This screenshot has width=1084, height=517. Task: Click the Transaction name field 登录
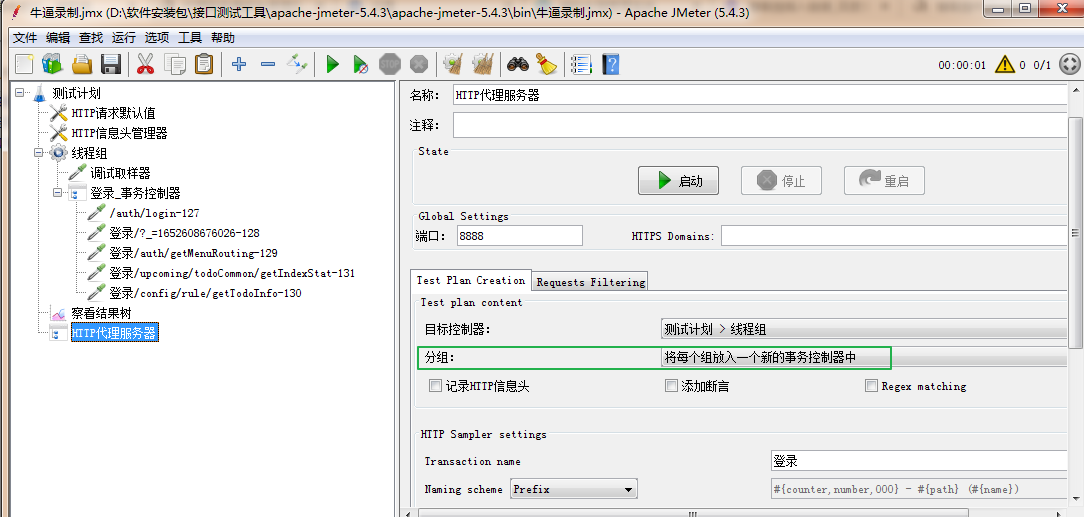pos(919,461)
